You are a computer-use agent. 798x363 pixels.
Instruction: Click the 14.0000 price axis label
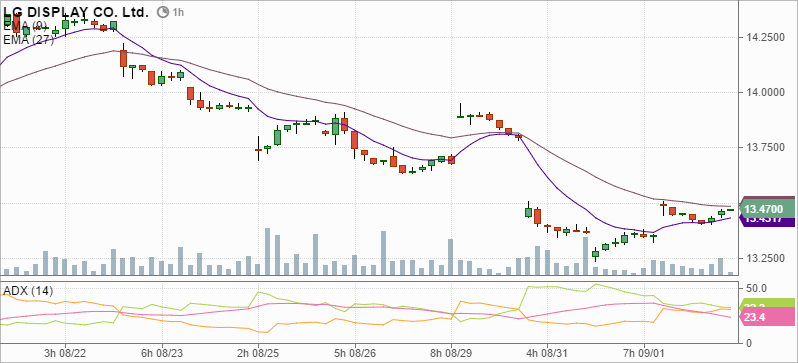pos(765,92)
